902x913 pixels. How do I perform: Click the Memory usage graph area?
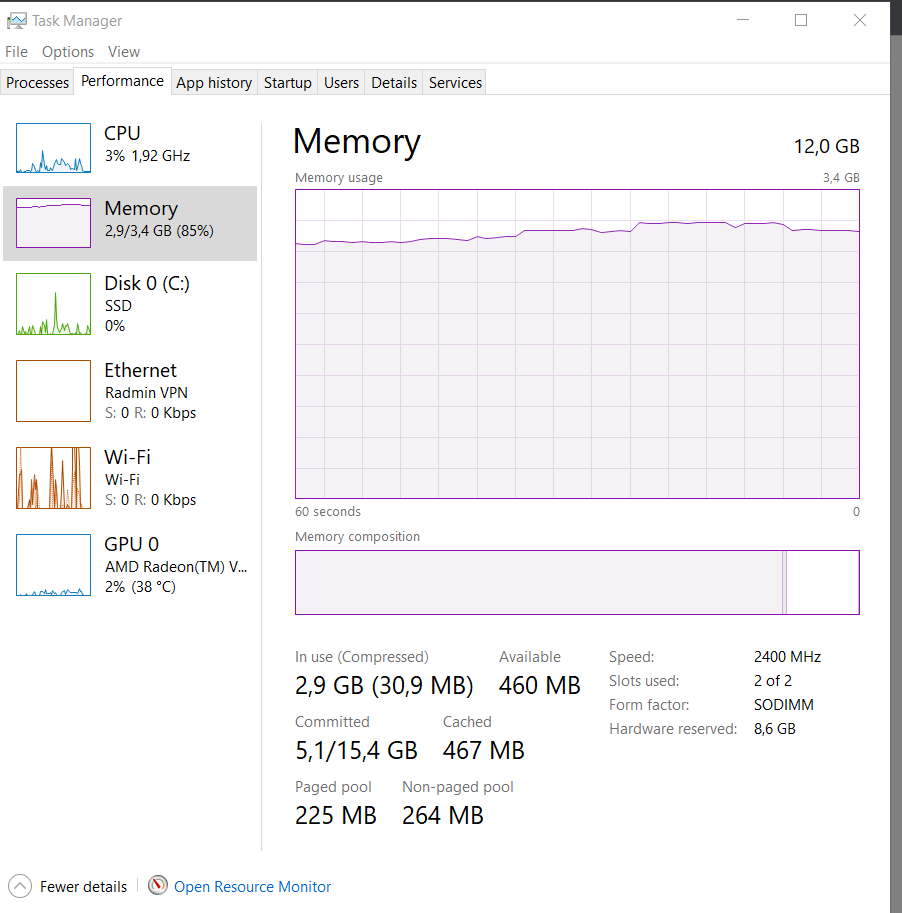577,344
